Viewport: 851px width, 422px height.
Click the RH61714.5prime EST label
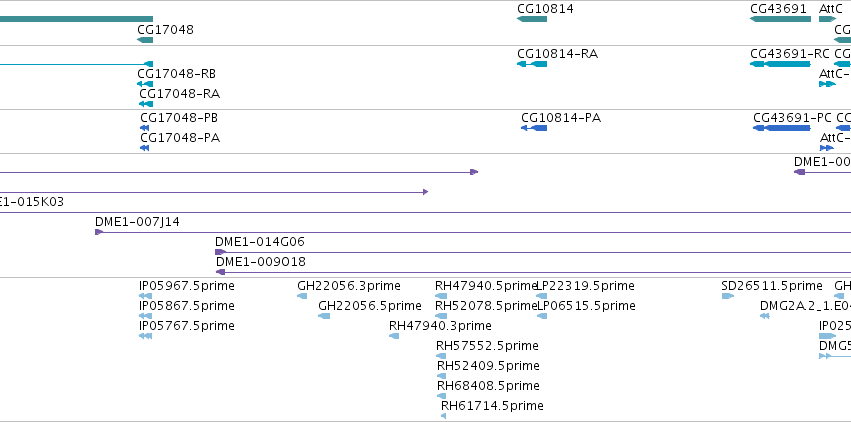[492, 406]
